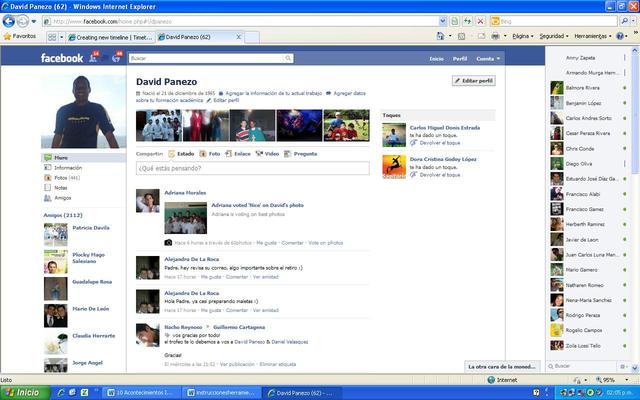
Task: Click the Facebook logo
Action: click(62, 58)
